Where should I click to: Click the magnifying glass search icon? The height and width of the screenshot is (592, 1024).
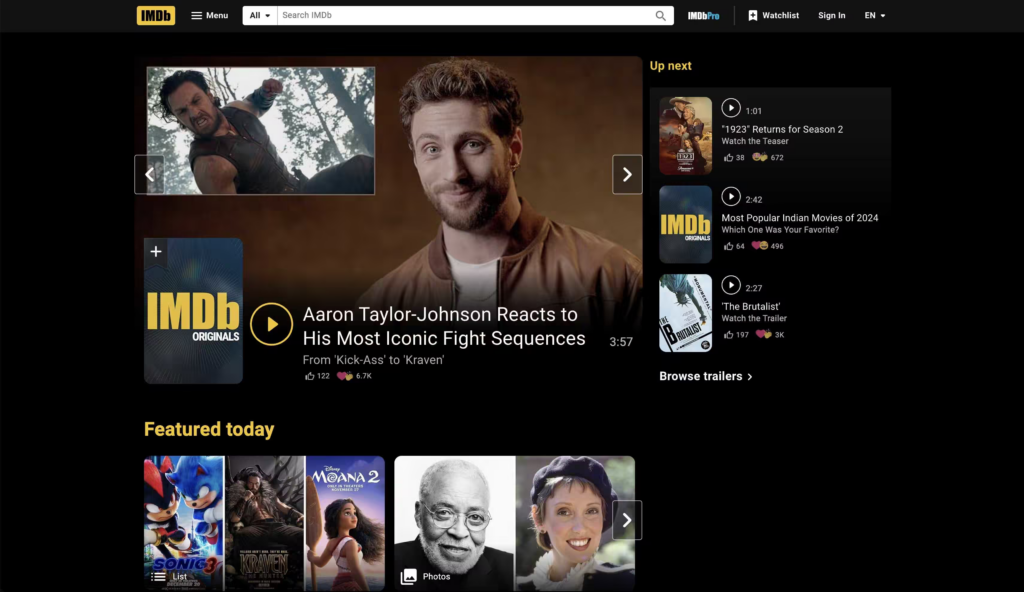click(x=661, y=15)
